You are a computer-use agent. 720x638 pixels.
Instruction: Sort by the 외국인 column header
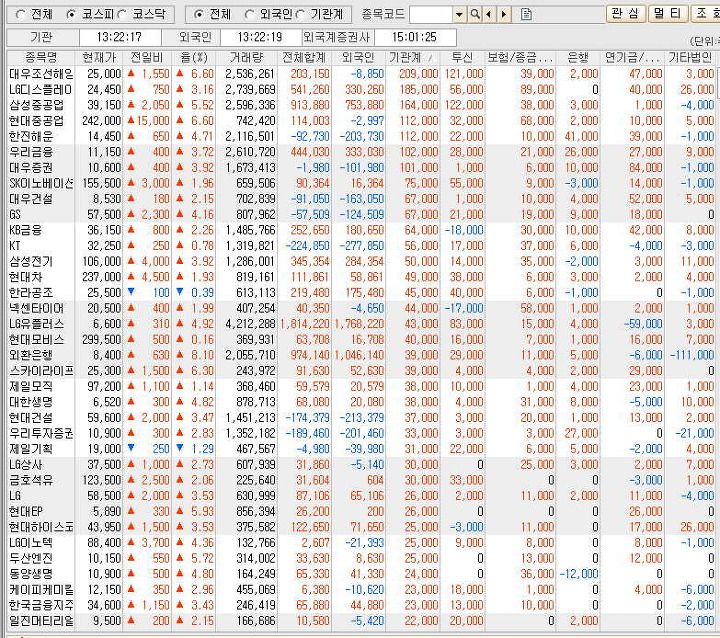coord(358,57)
